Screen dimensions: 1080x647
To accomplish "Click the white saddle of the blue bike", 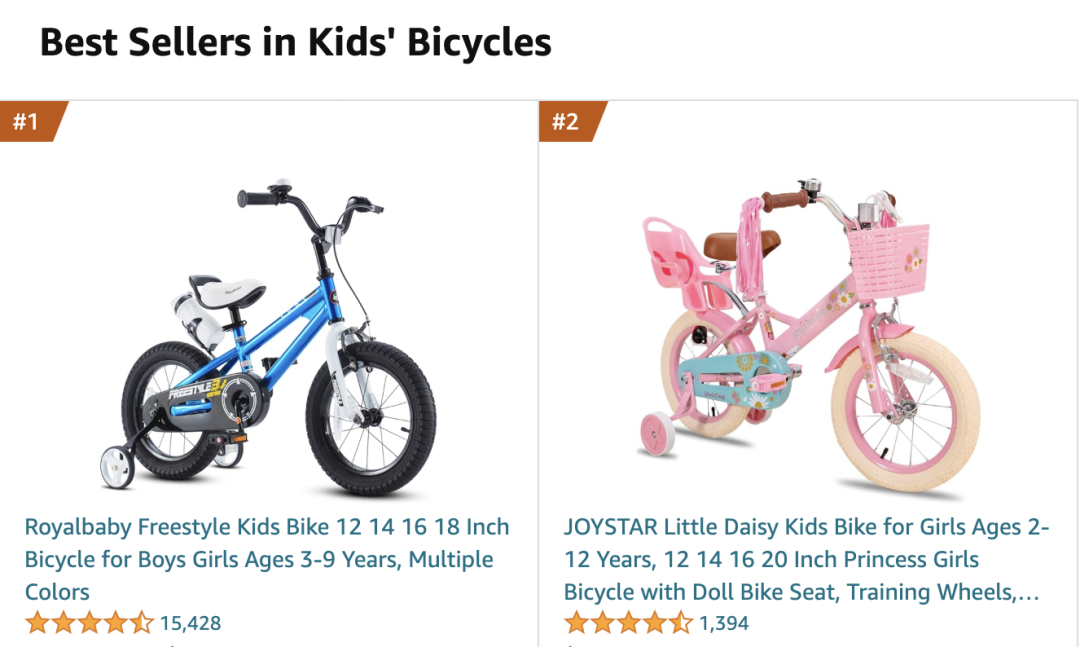I will (x=227, y=291).
